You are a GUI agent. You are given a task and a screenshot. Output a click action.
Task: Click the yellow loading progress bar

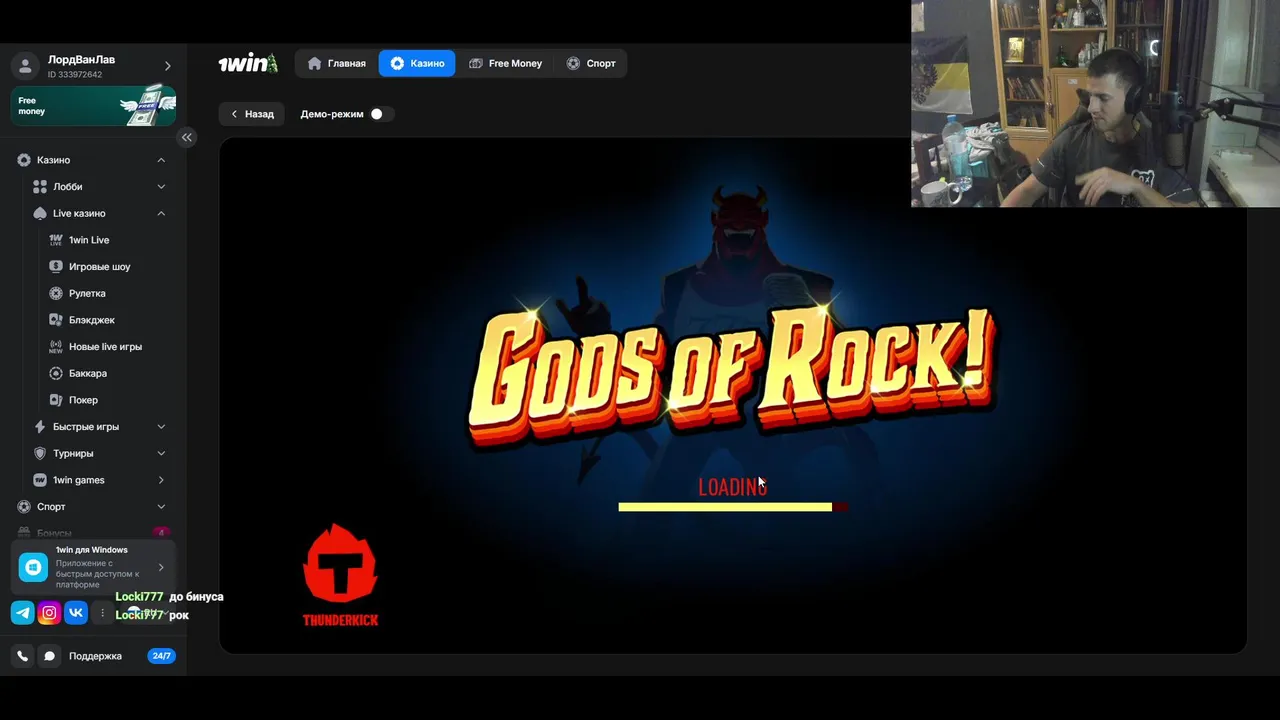725,507
